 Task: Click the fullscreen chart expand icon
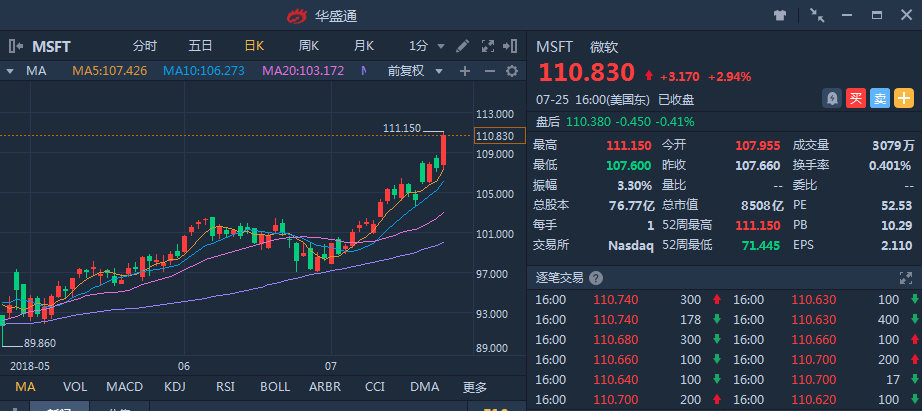487,46
